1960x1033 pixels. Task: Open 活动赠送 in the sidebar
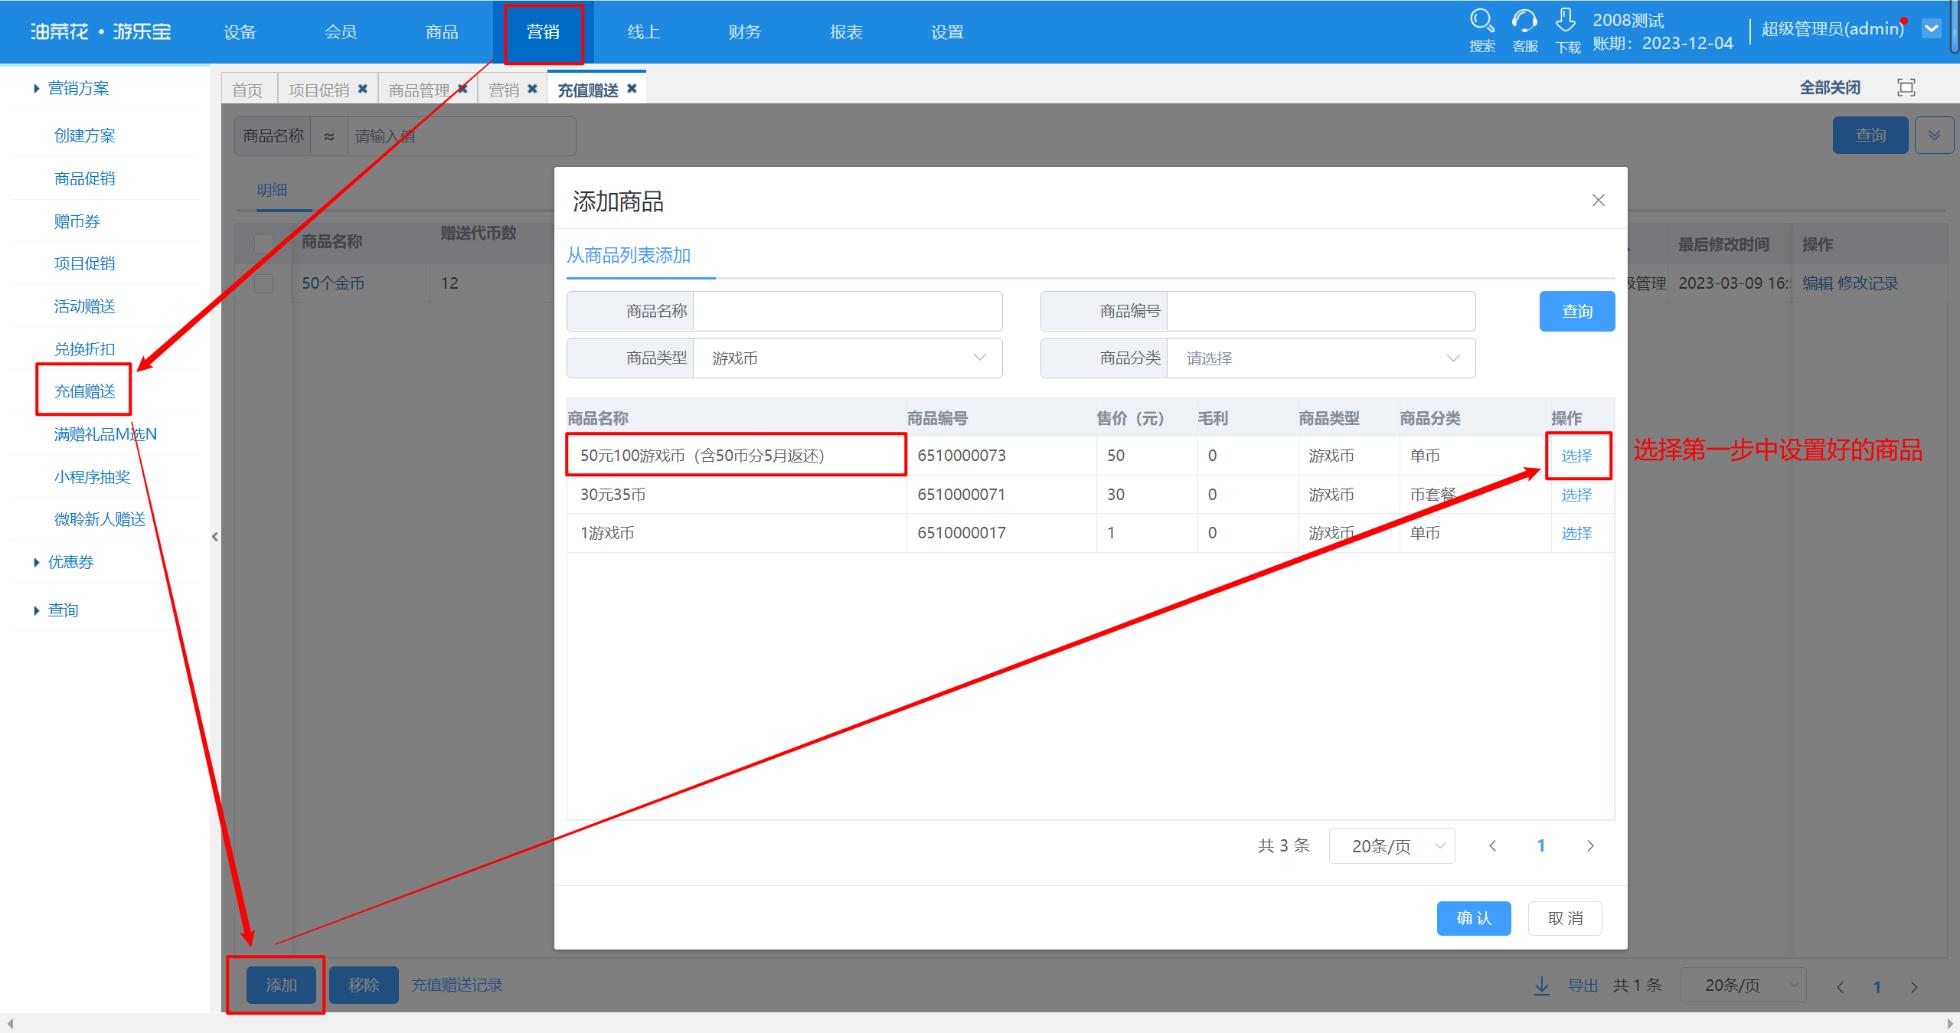(85, 306)
